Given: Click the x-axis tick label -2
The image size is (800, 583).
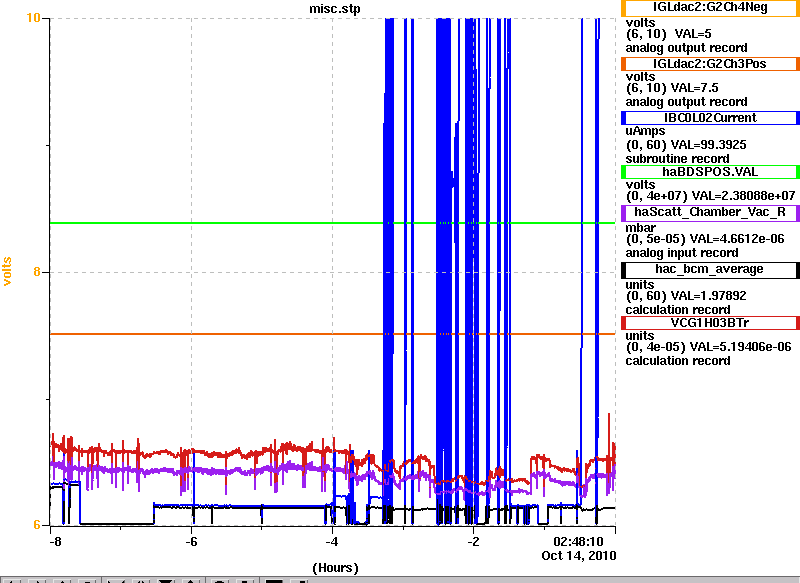Looking at the screenshot, I should [x=473, y=541].
